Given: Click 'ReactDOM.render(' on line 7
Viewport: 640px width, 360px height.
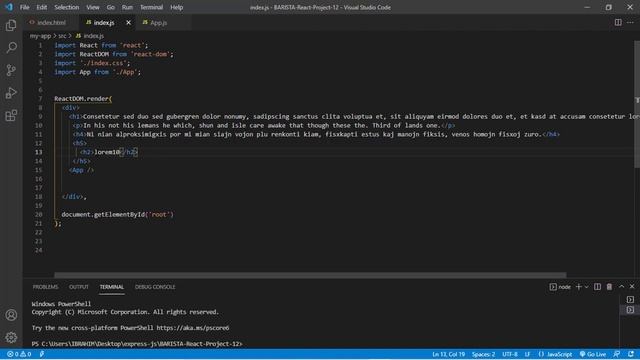Looking at the screenshot, I should click(x=83, y=99).
